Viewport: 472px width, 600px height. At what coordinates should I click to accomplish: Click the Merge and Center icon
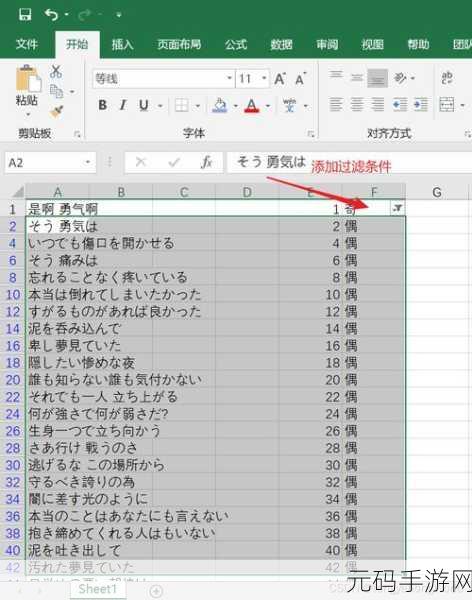[x=447, y=104]
